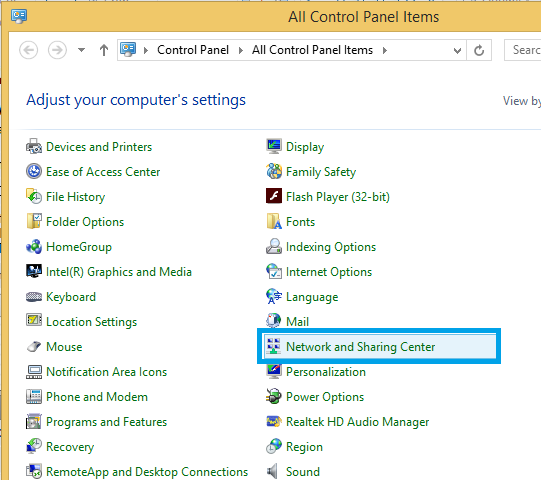This screenshot has height=480, width=541.
Task: Open the Phone and Modem icon
Action: click(x=34, y=396)
